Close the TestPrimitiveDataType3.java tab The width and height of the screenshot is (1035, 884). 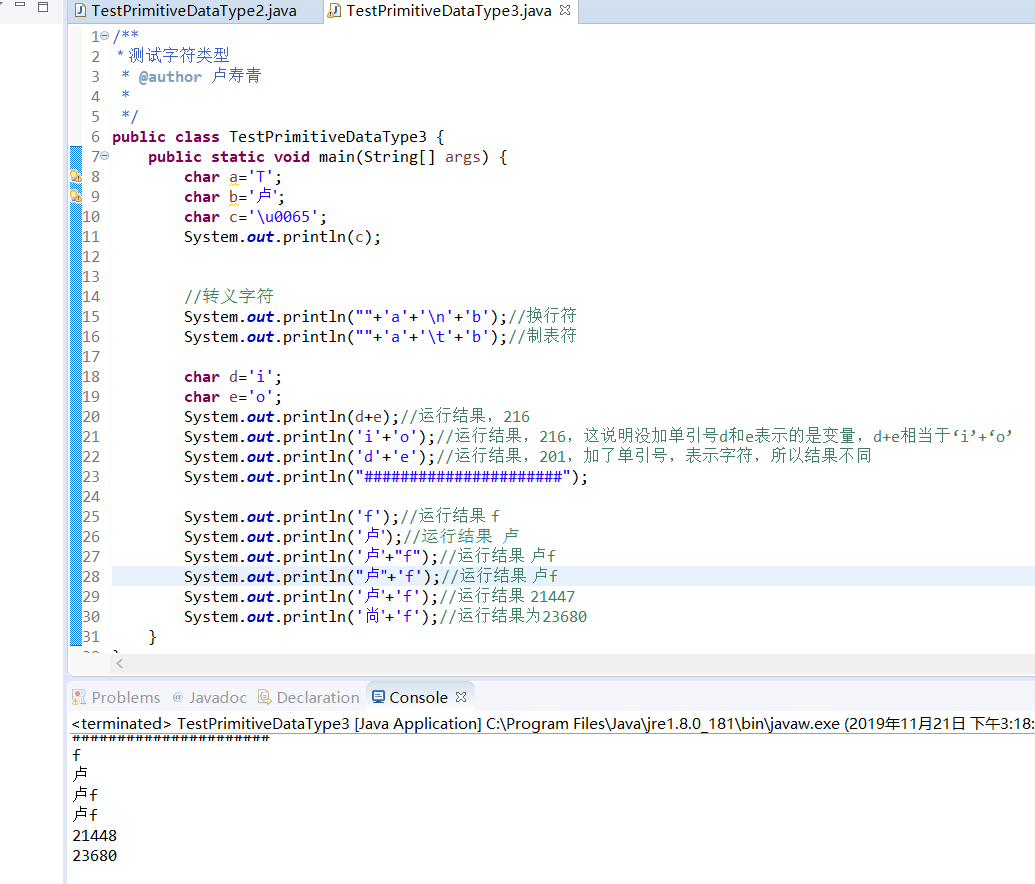coord(565,10)
